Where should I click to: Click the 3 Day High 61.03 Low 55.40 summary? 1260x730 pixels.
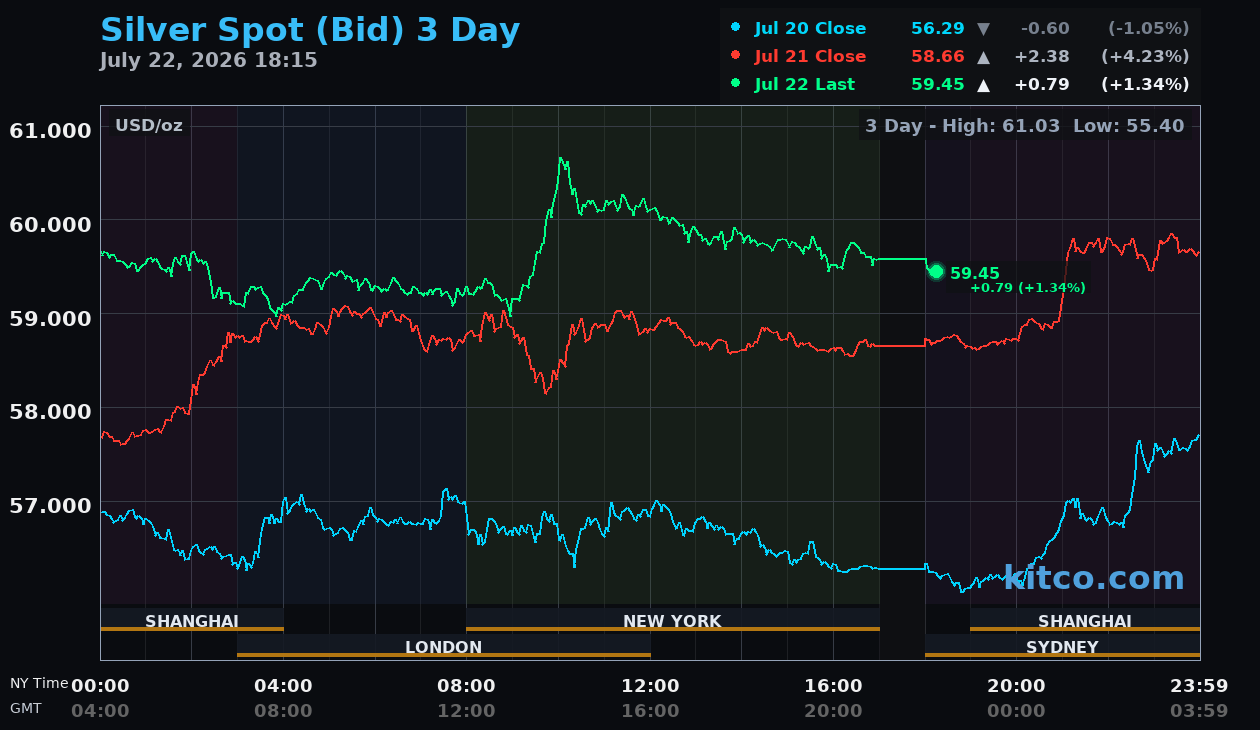(1025, 126)
